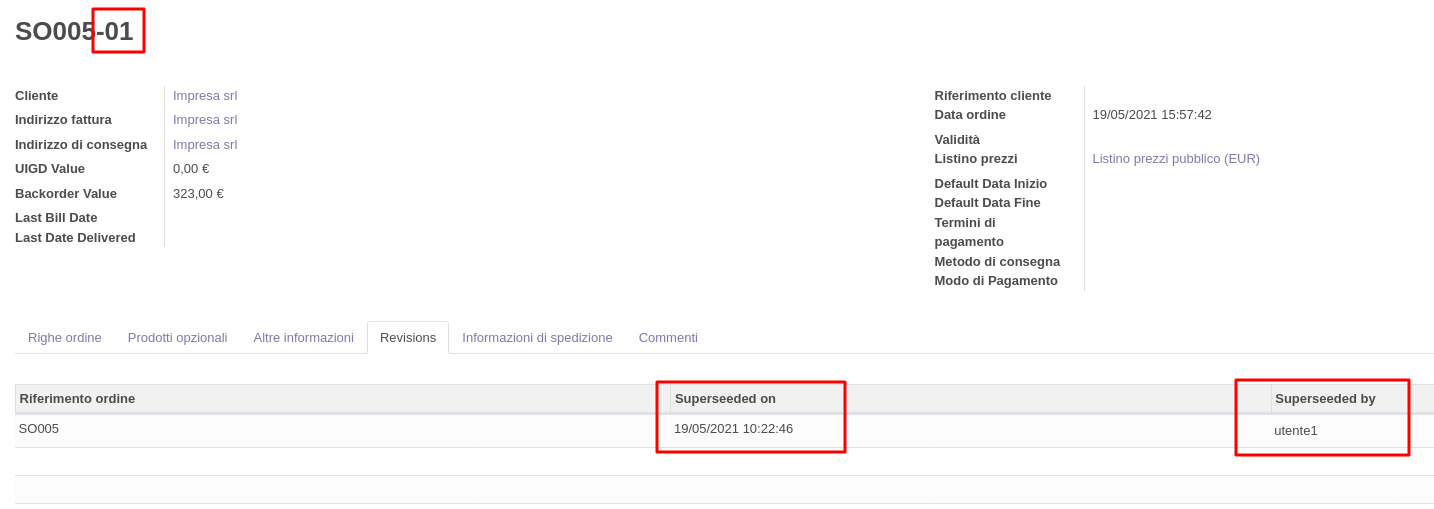Select the Revisions tab
This screenshot has width=1434, height=509.
tap(408, 337)
